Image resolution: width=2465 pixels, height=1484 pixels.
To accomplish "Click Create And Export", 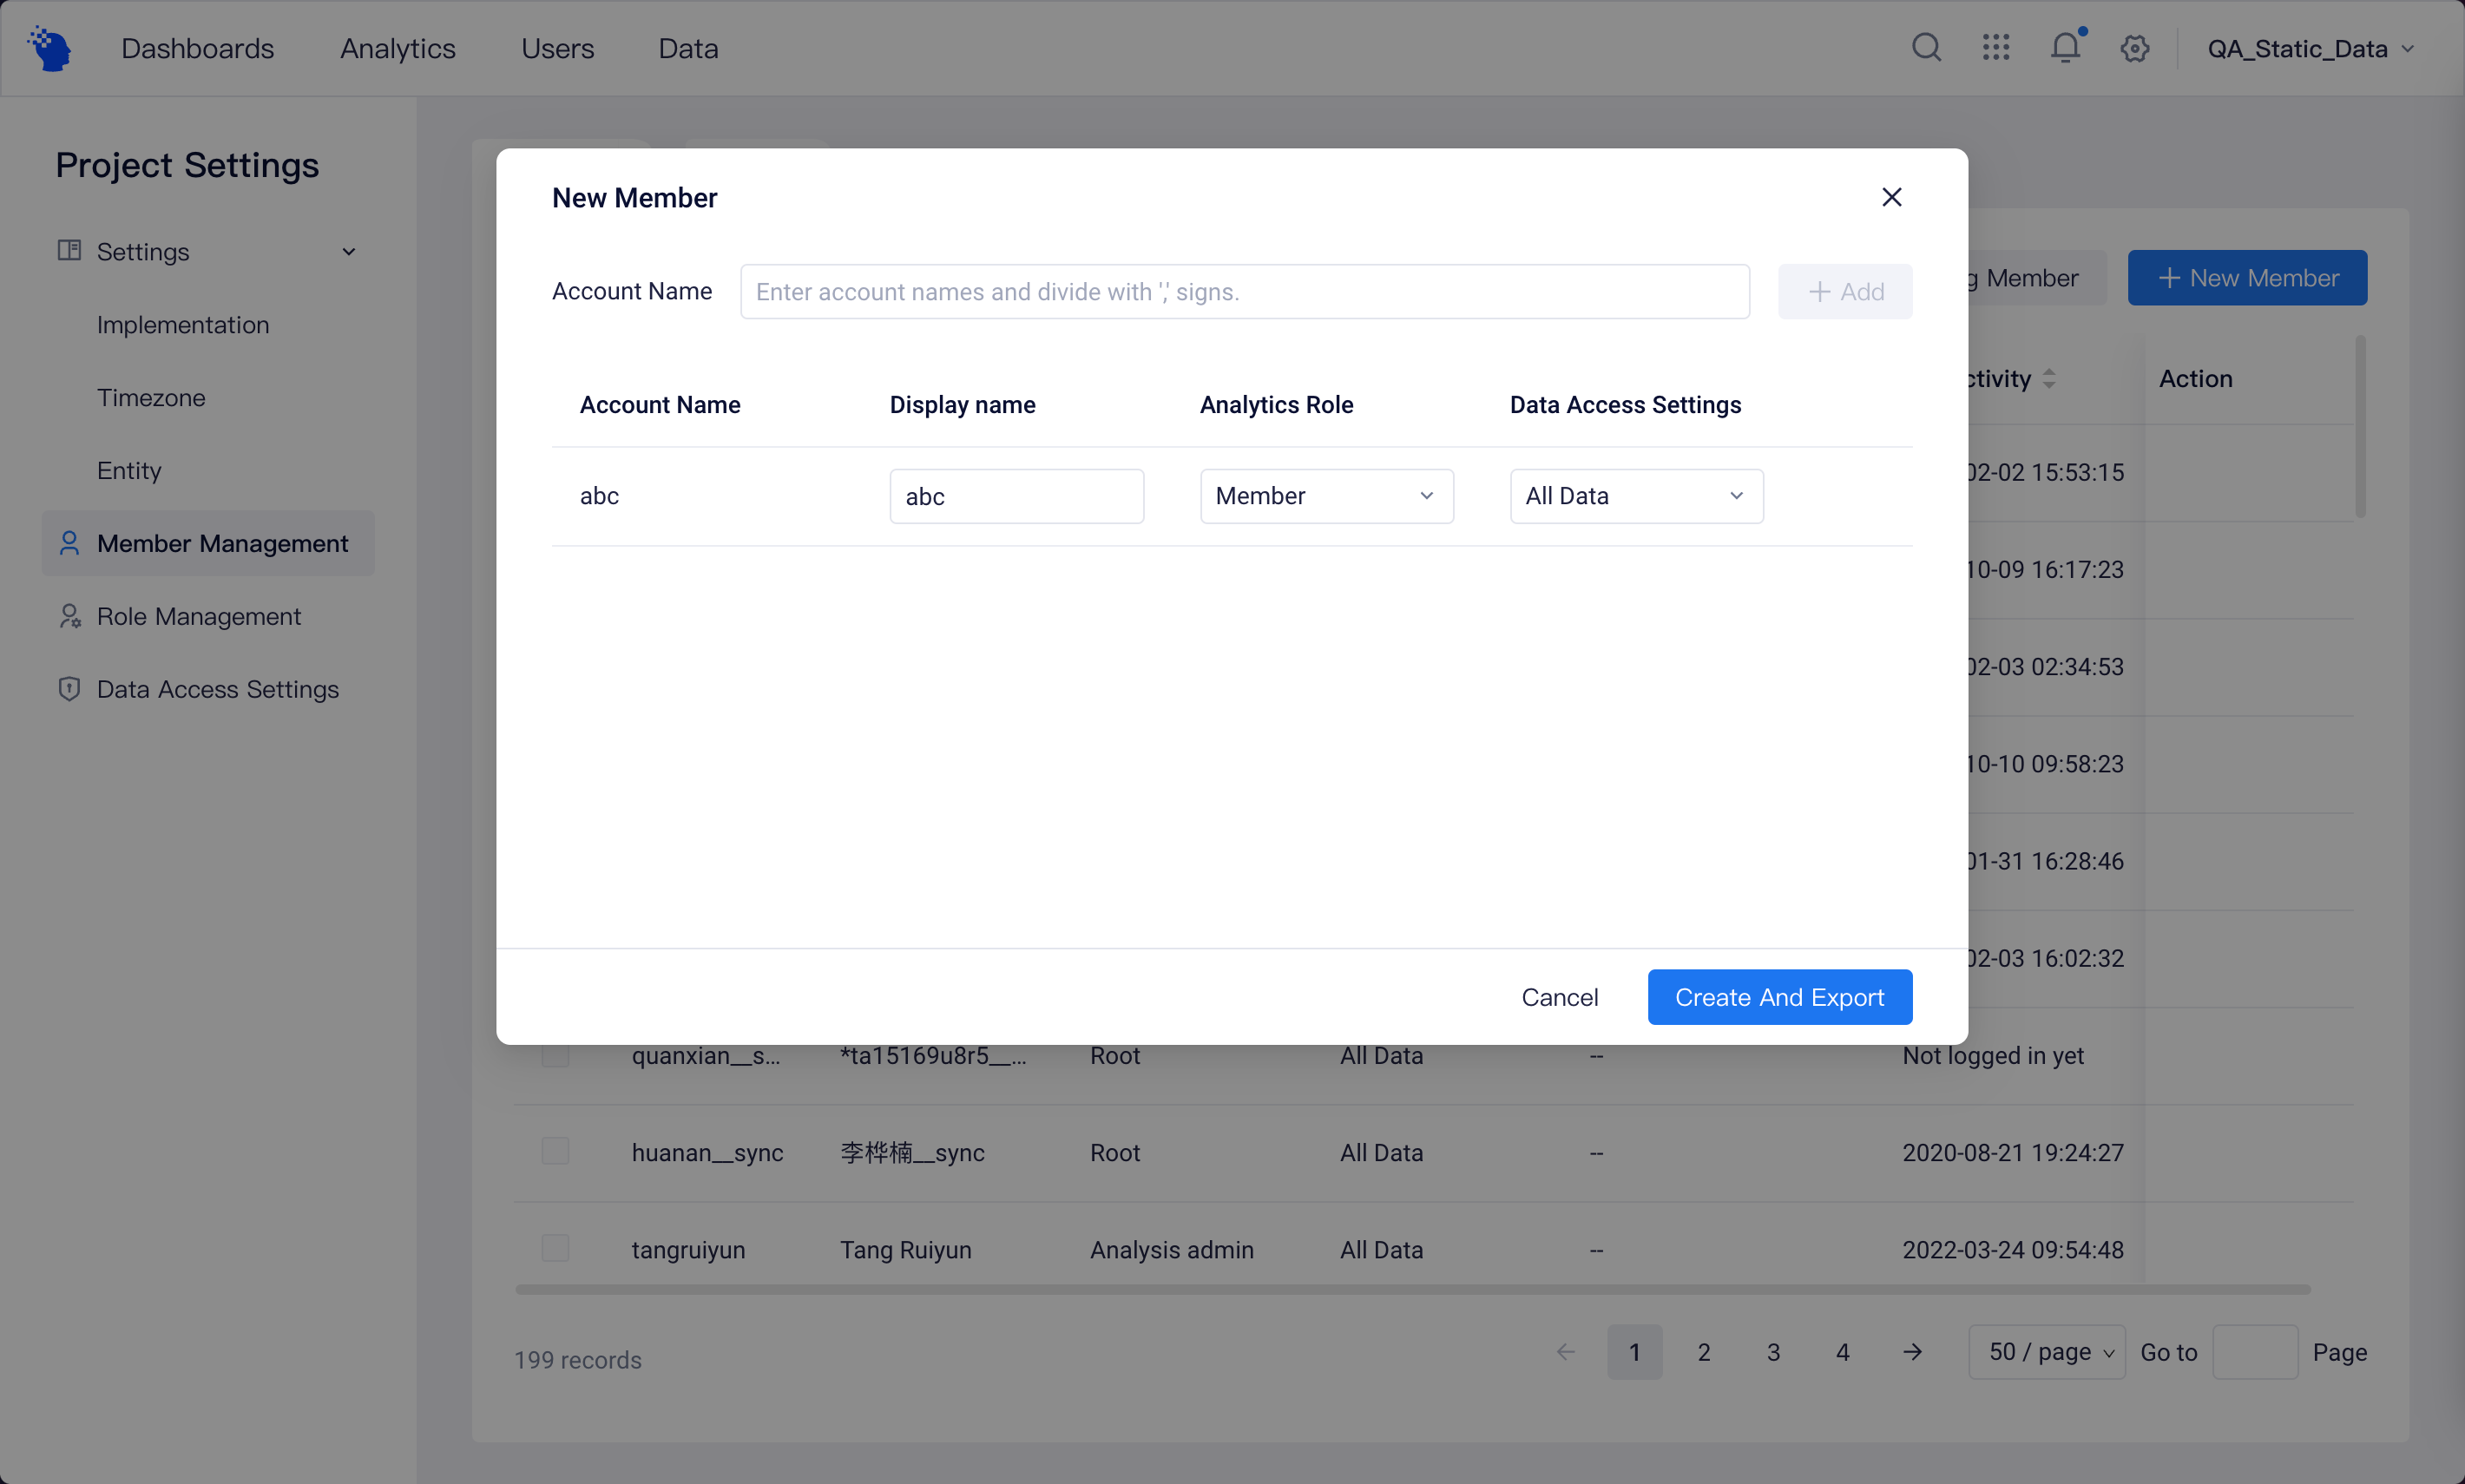I will 1779,996.
